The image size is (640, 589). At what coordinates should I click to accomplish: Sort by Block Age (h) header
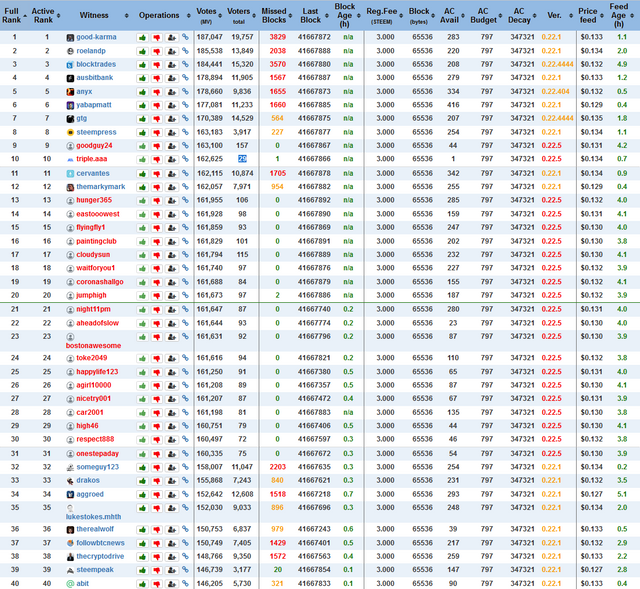tap(347, 16)
